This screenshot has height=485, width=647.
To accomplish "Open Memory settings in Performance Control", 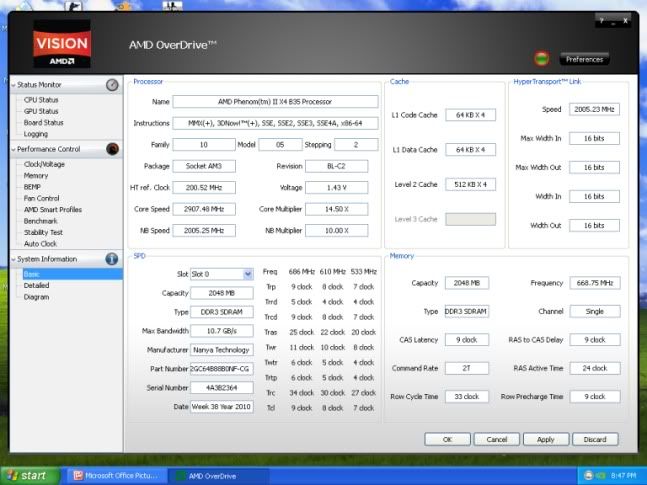I will coord(36,175).
